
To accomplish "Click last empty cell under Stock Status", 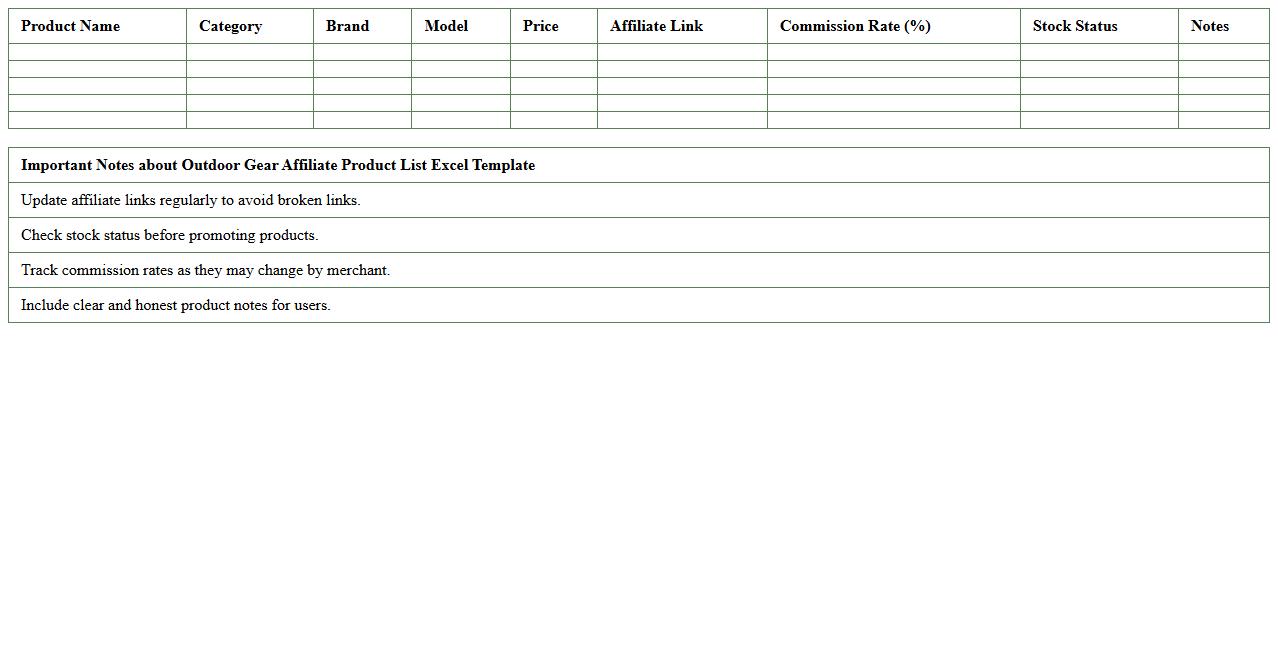I will coord(1099,120).
